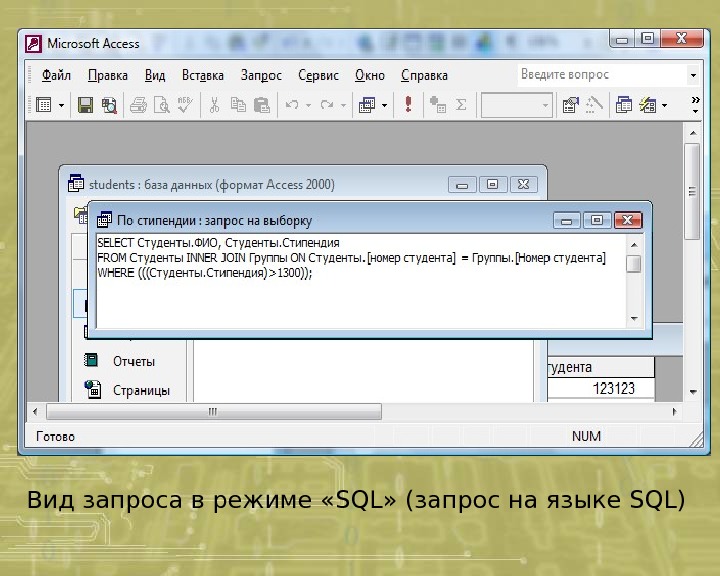The height and width of the screenshot is (576, 720).
Task: Click the Query Type toolbar icon
Action: (x=367, y=105)
